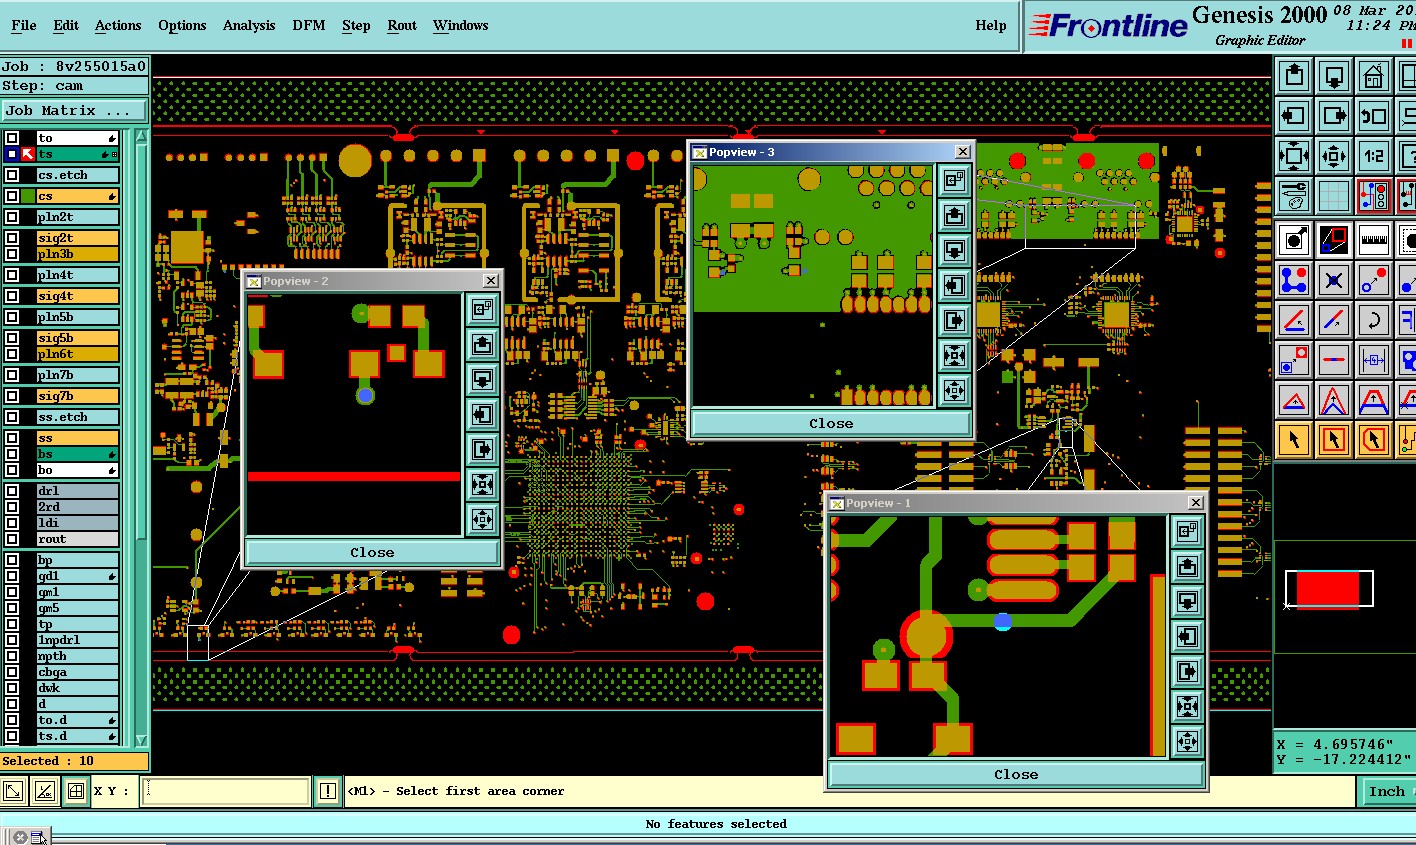
Task: Open the tools and palette settings icon
Action: click(x=1294, y=196)
